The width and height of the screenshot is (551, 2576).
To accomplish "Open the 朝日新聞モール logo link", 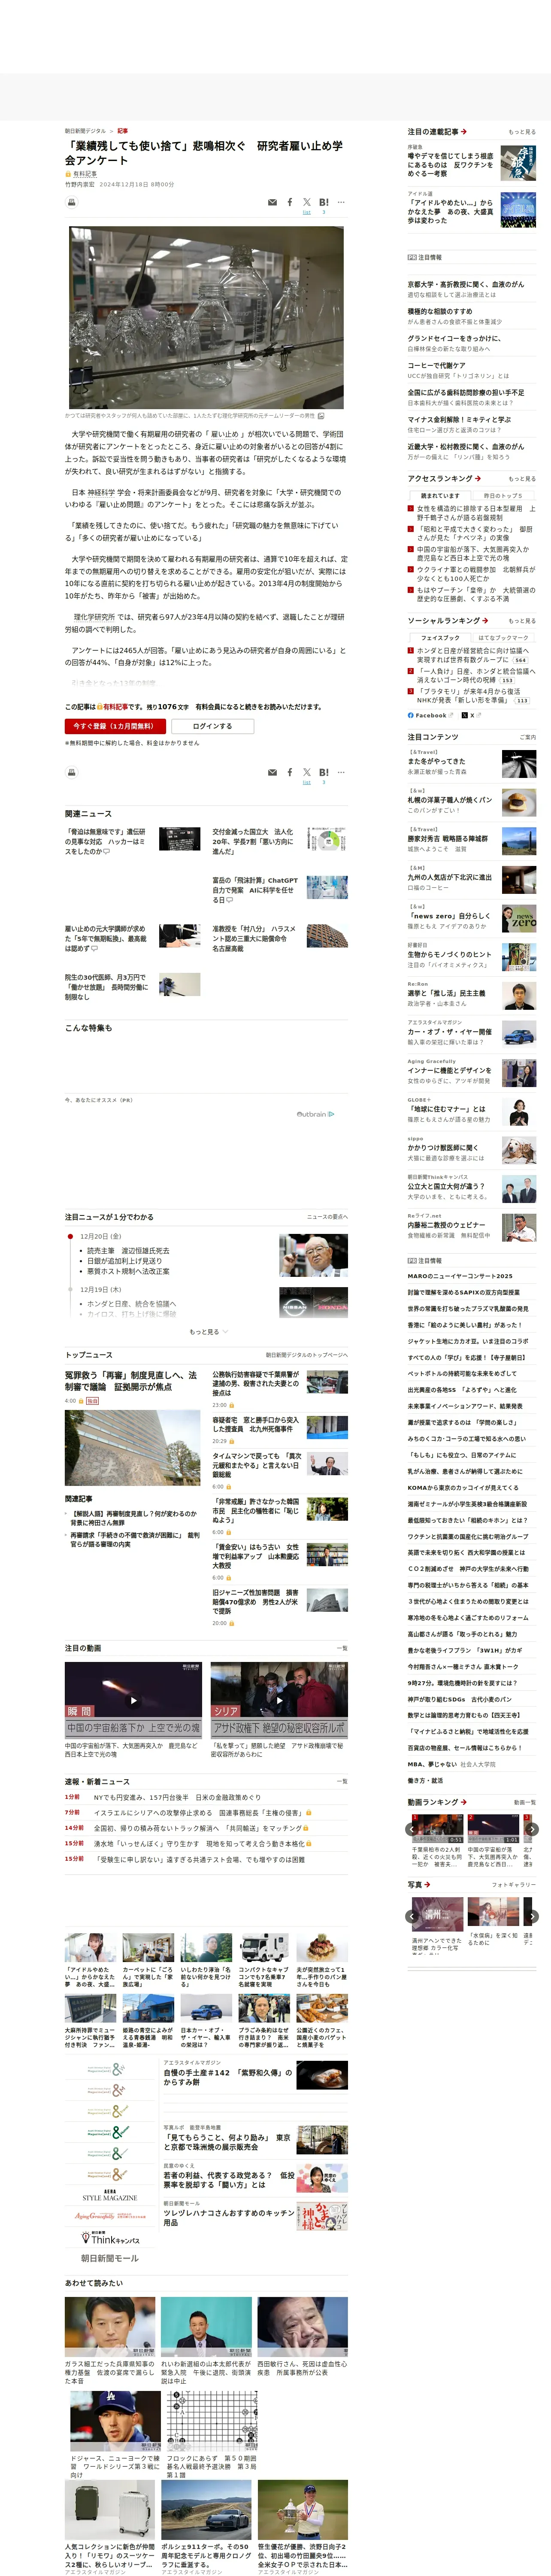I will [x=109, y=2258].
